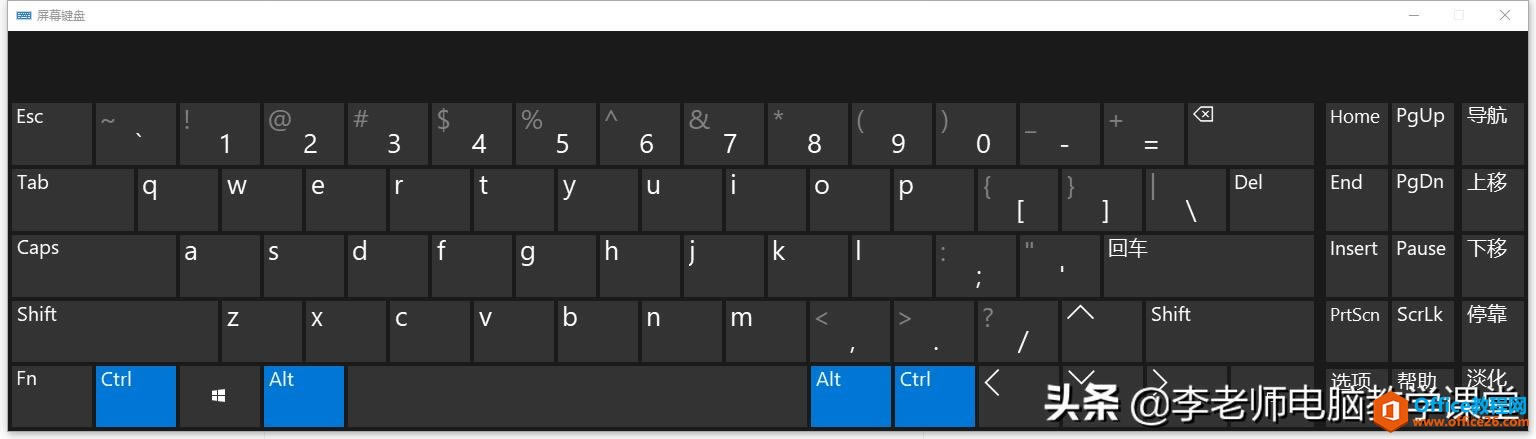The height and width of the screenshot is (439, 1536).
Task: Click the PrtScn key
Action: click(1356, 330)
